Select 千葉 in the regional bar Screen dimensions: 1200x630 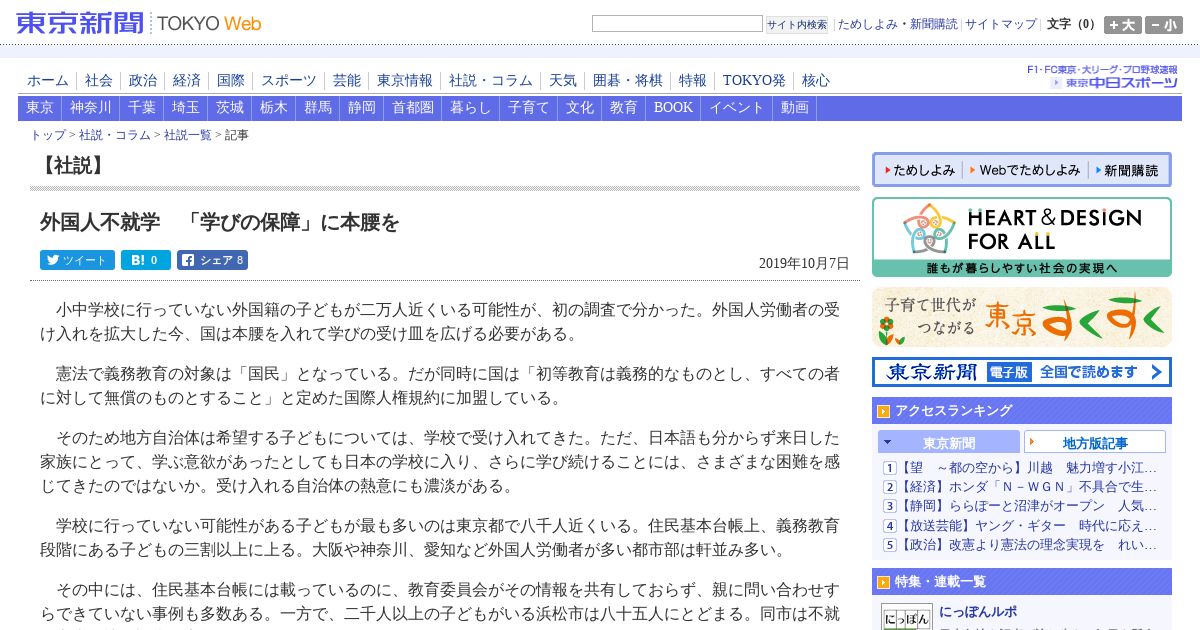click(142, 108)
